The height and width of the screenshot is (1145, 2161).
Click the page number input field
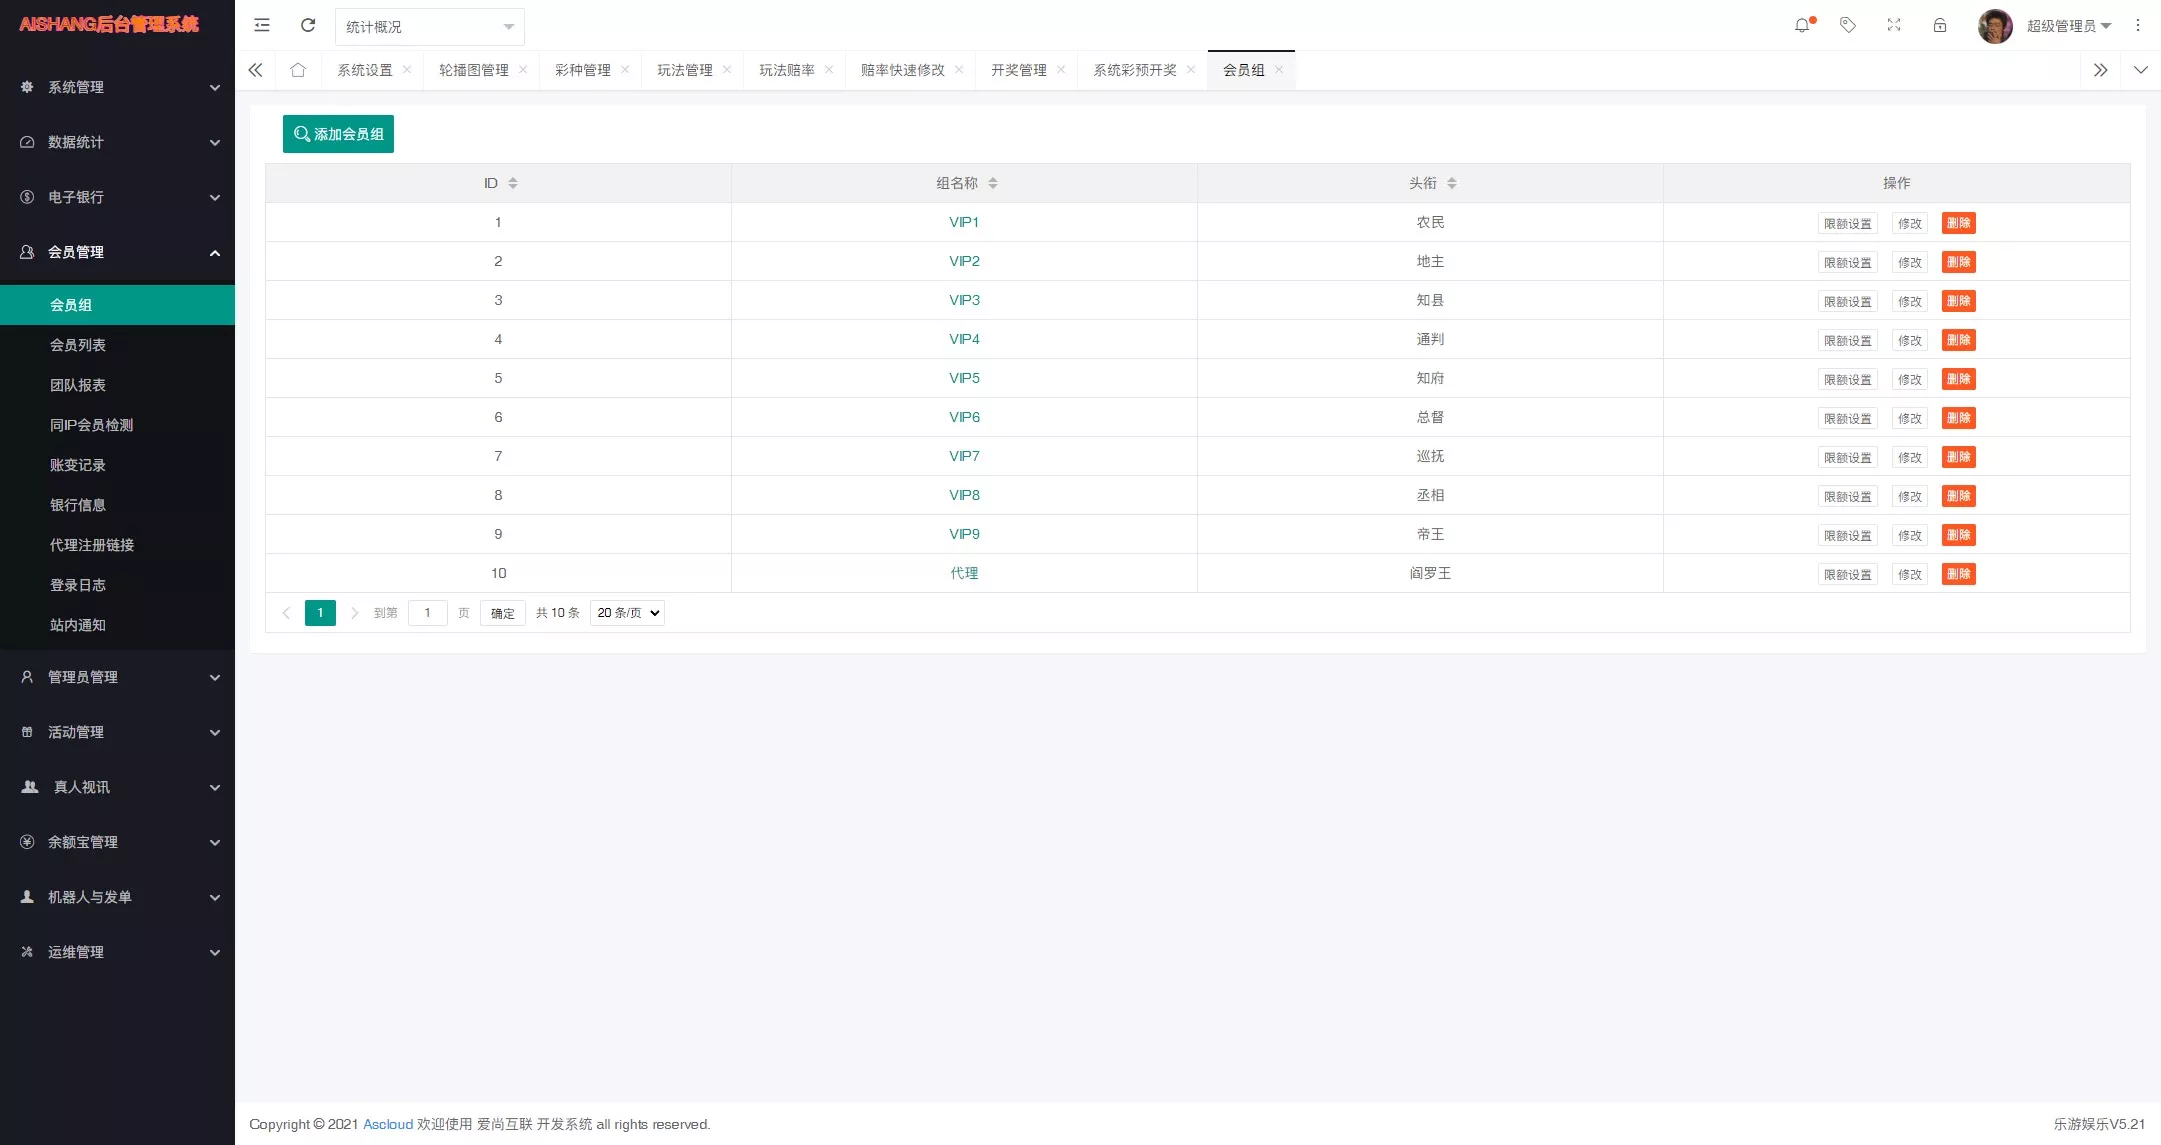428,612
